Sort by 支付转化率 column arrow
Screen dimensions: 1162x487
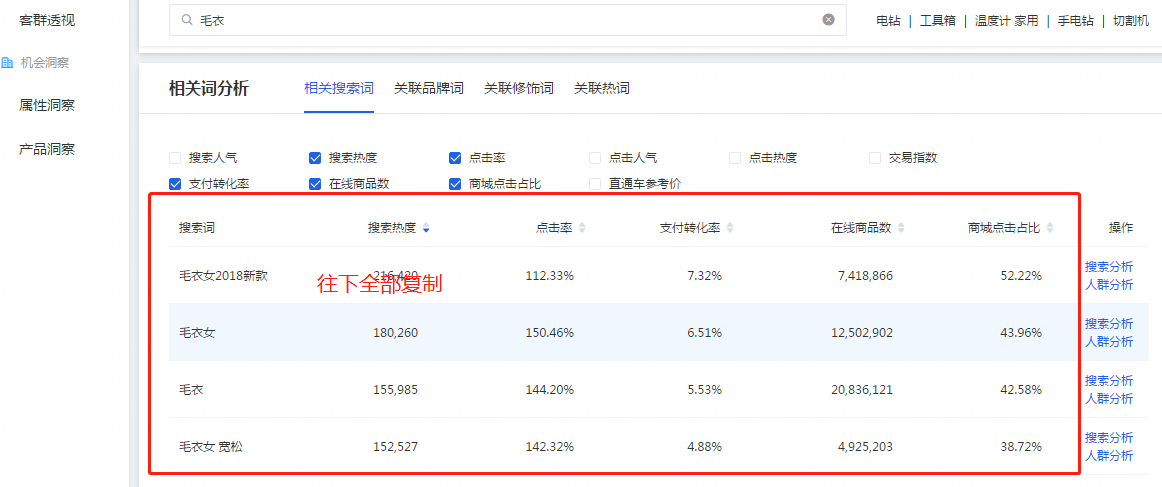[730, 228]
